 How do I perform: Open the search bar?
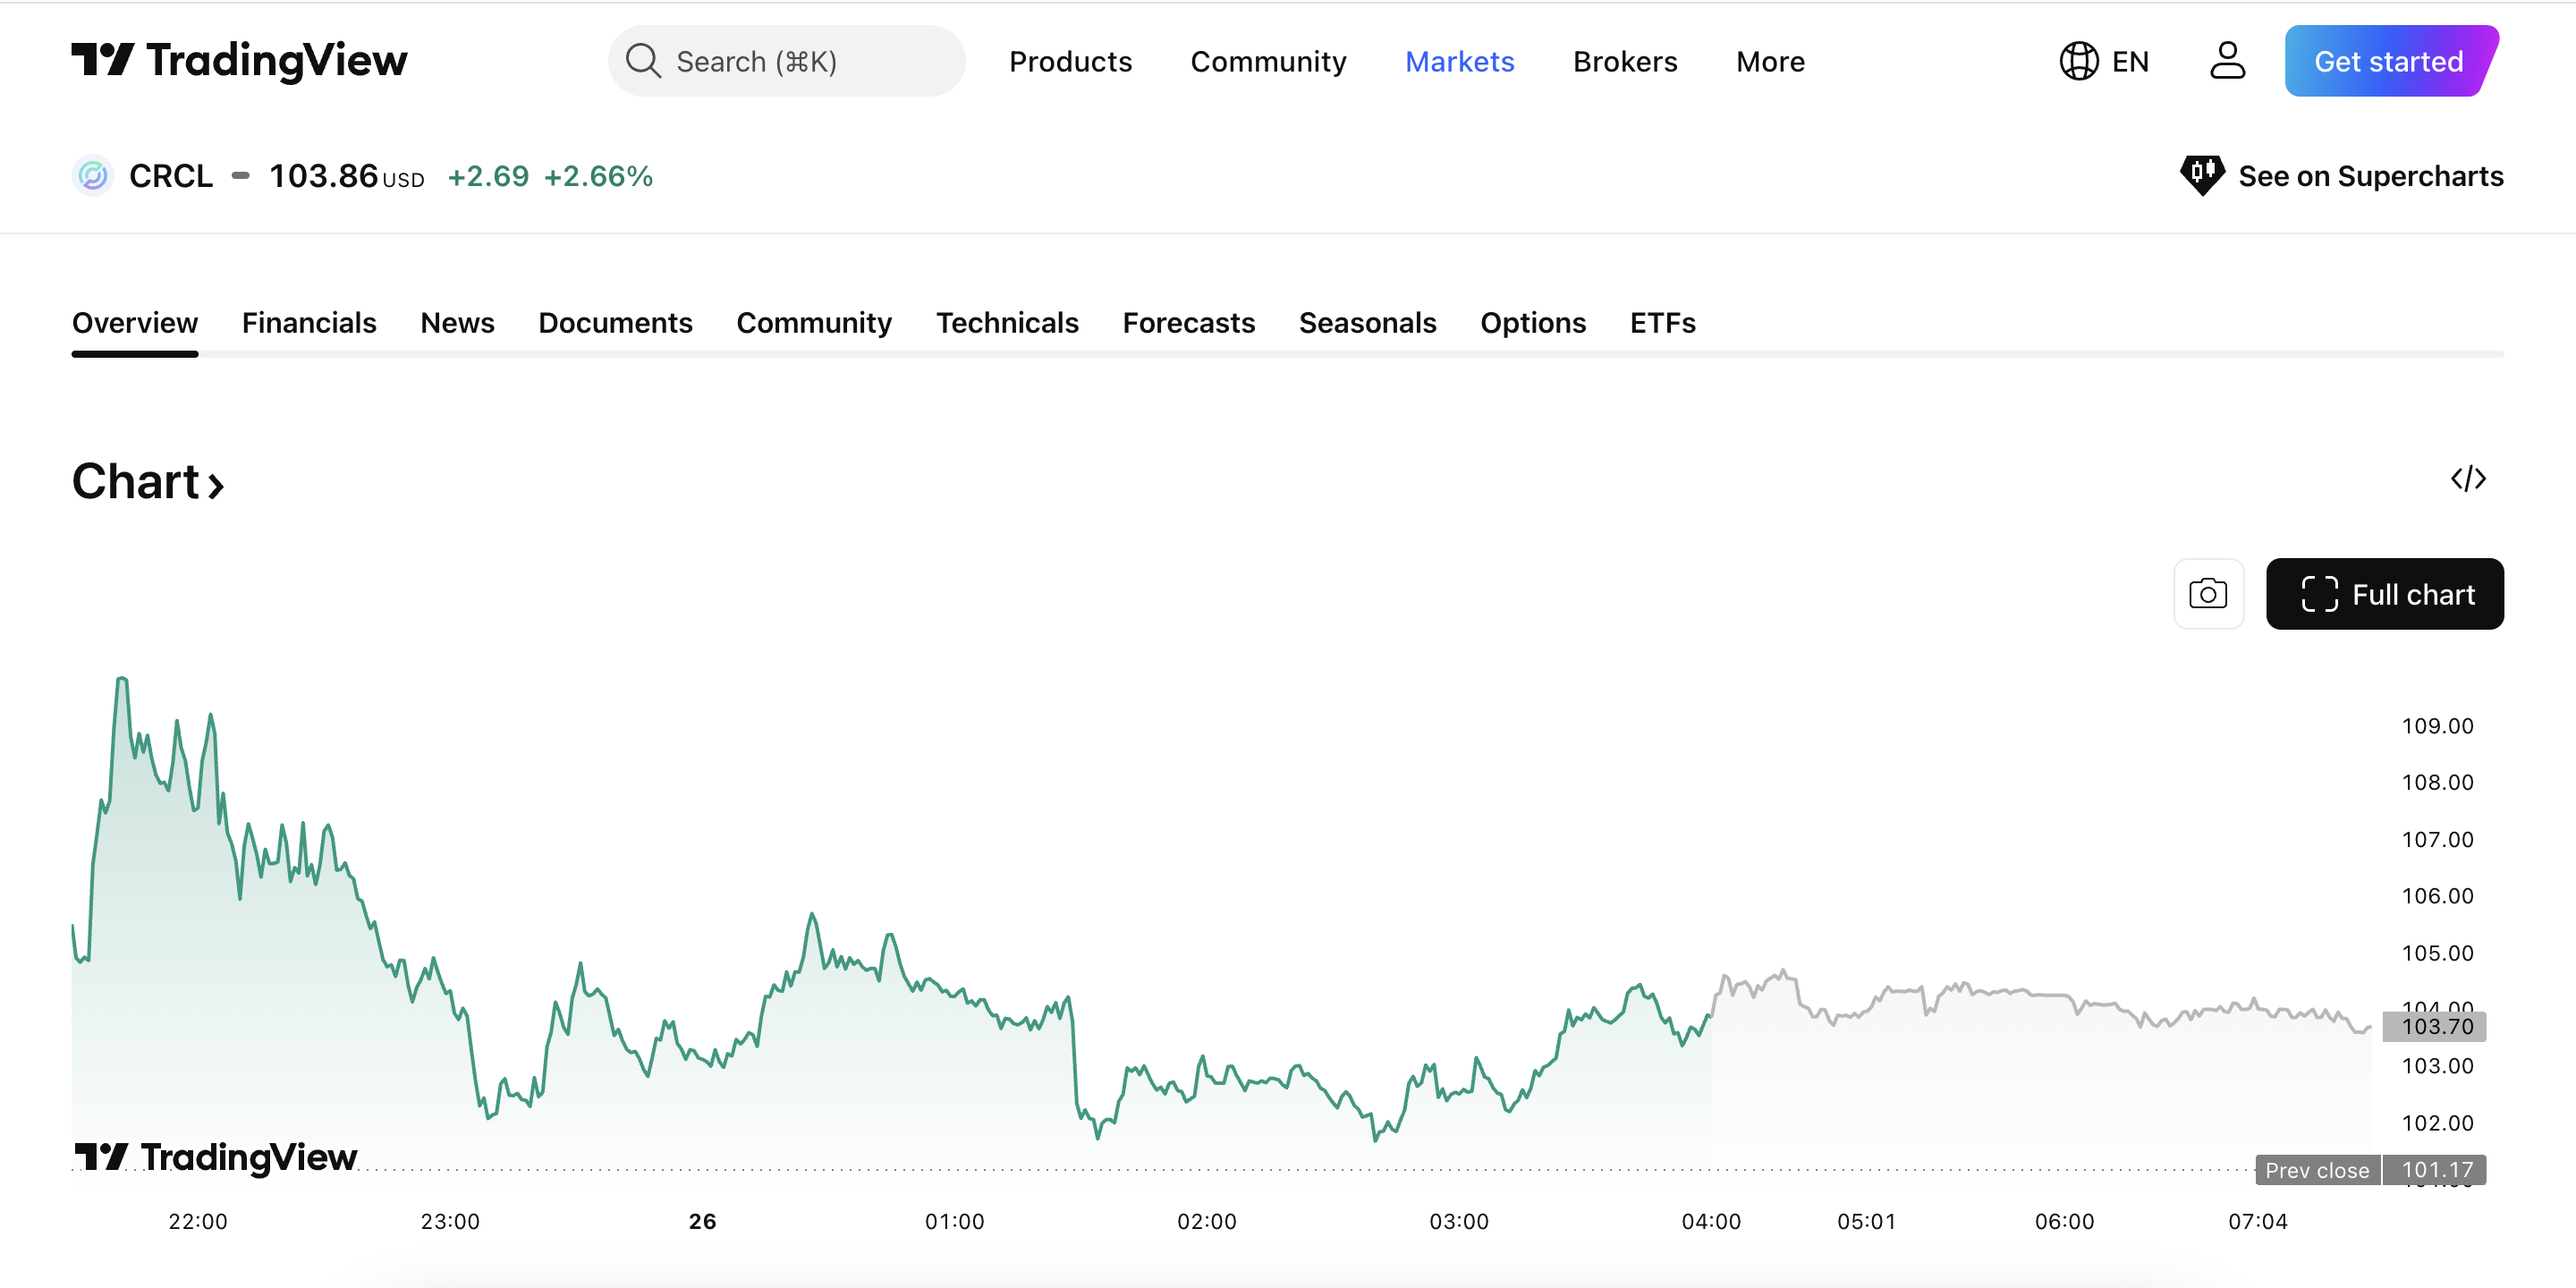pos(786,61)
